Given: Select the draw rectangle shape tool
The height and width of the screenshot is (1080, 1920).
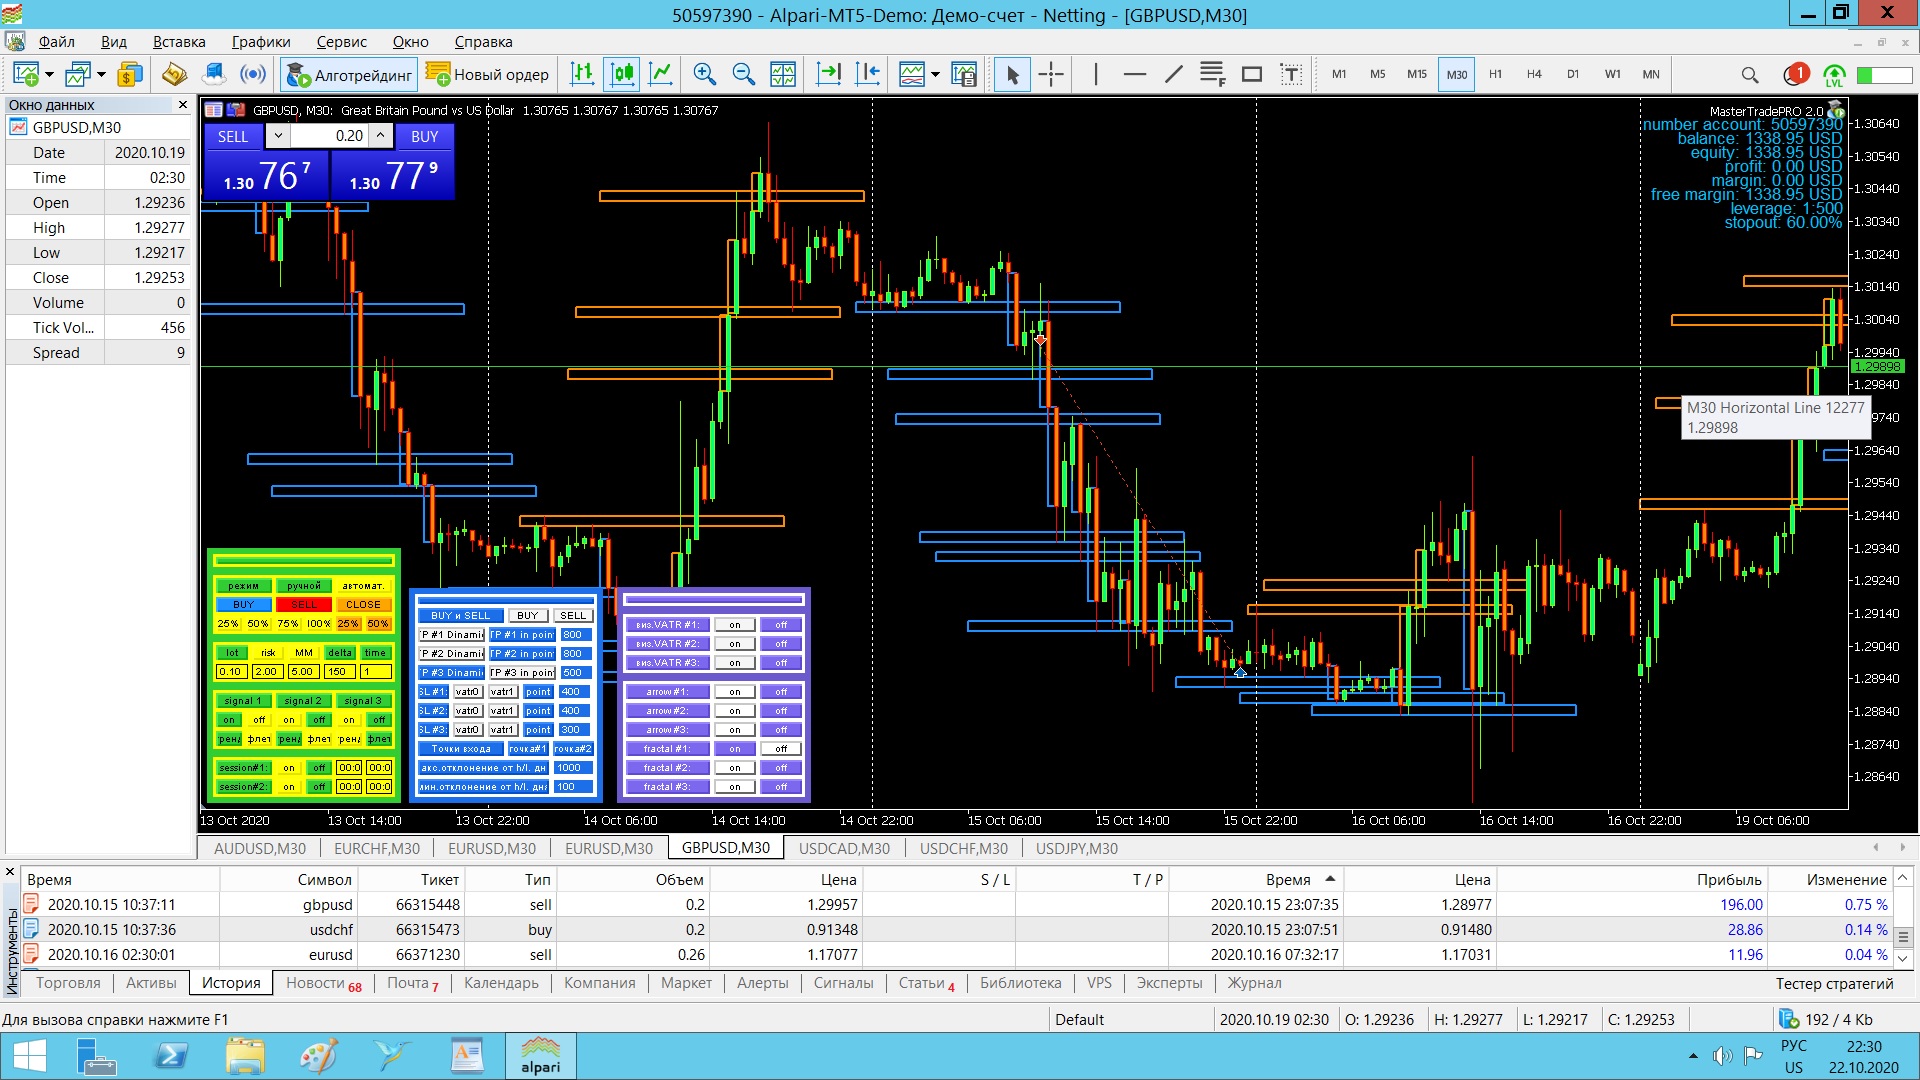Looking at the screenshot, I should pyautogui.click(x=1251, y=74).
